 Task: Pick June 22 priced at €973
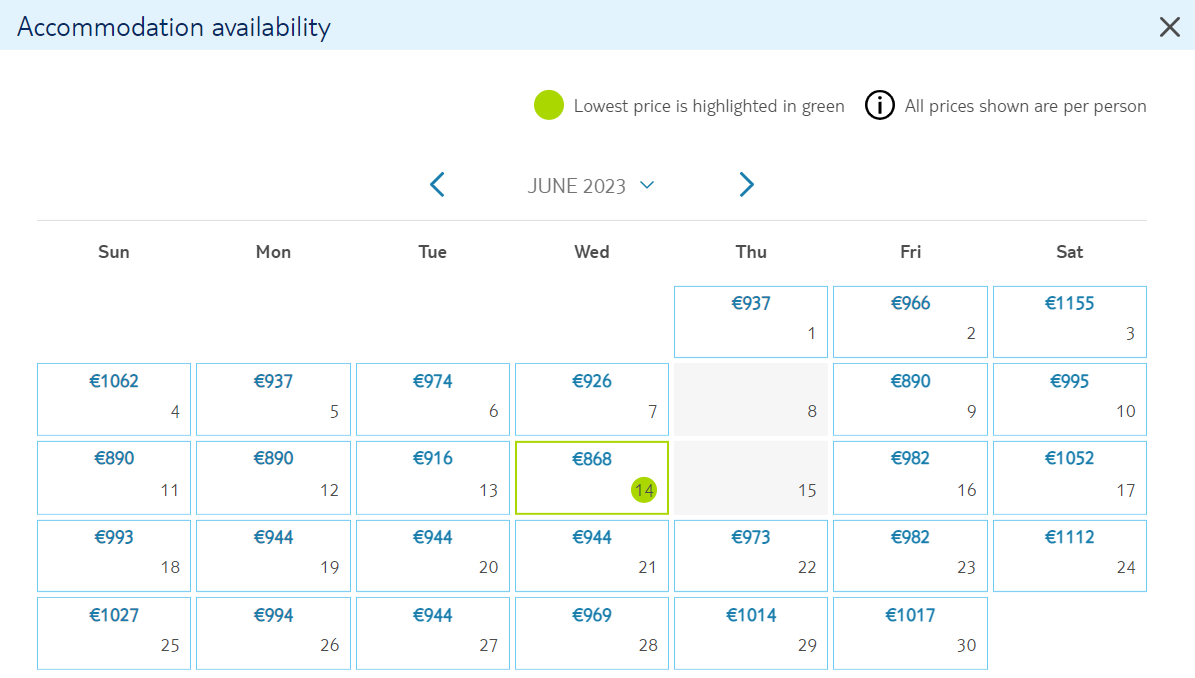751,555
